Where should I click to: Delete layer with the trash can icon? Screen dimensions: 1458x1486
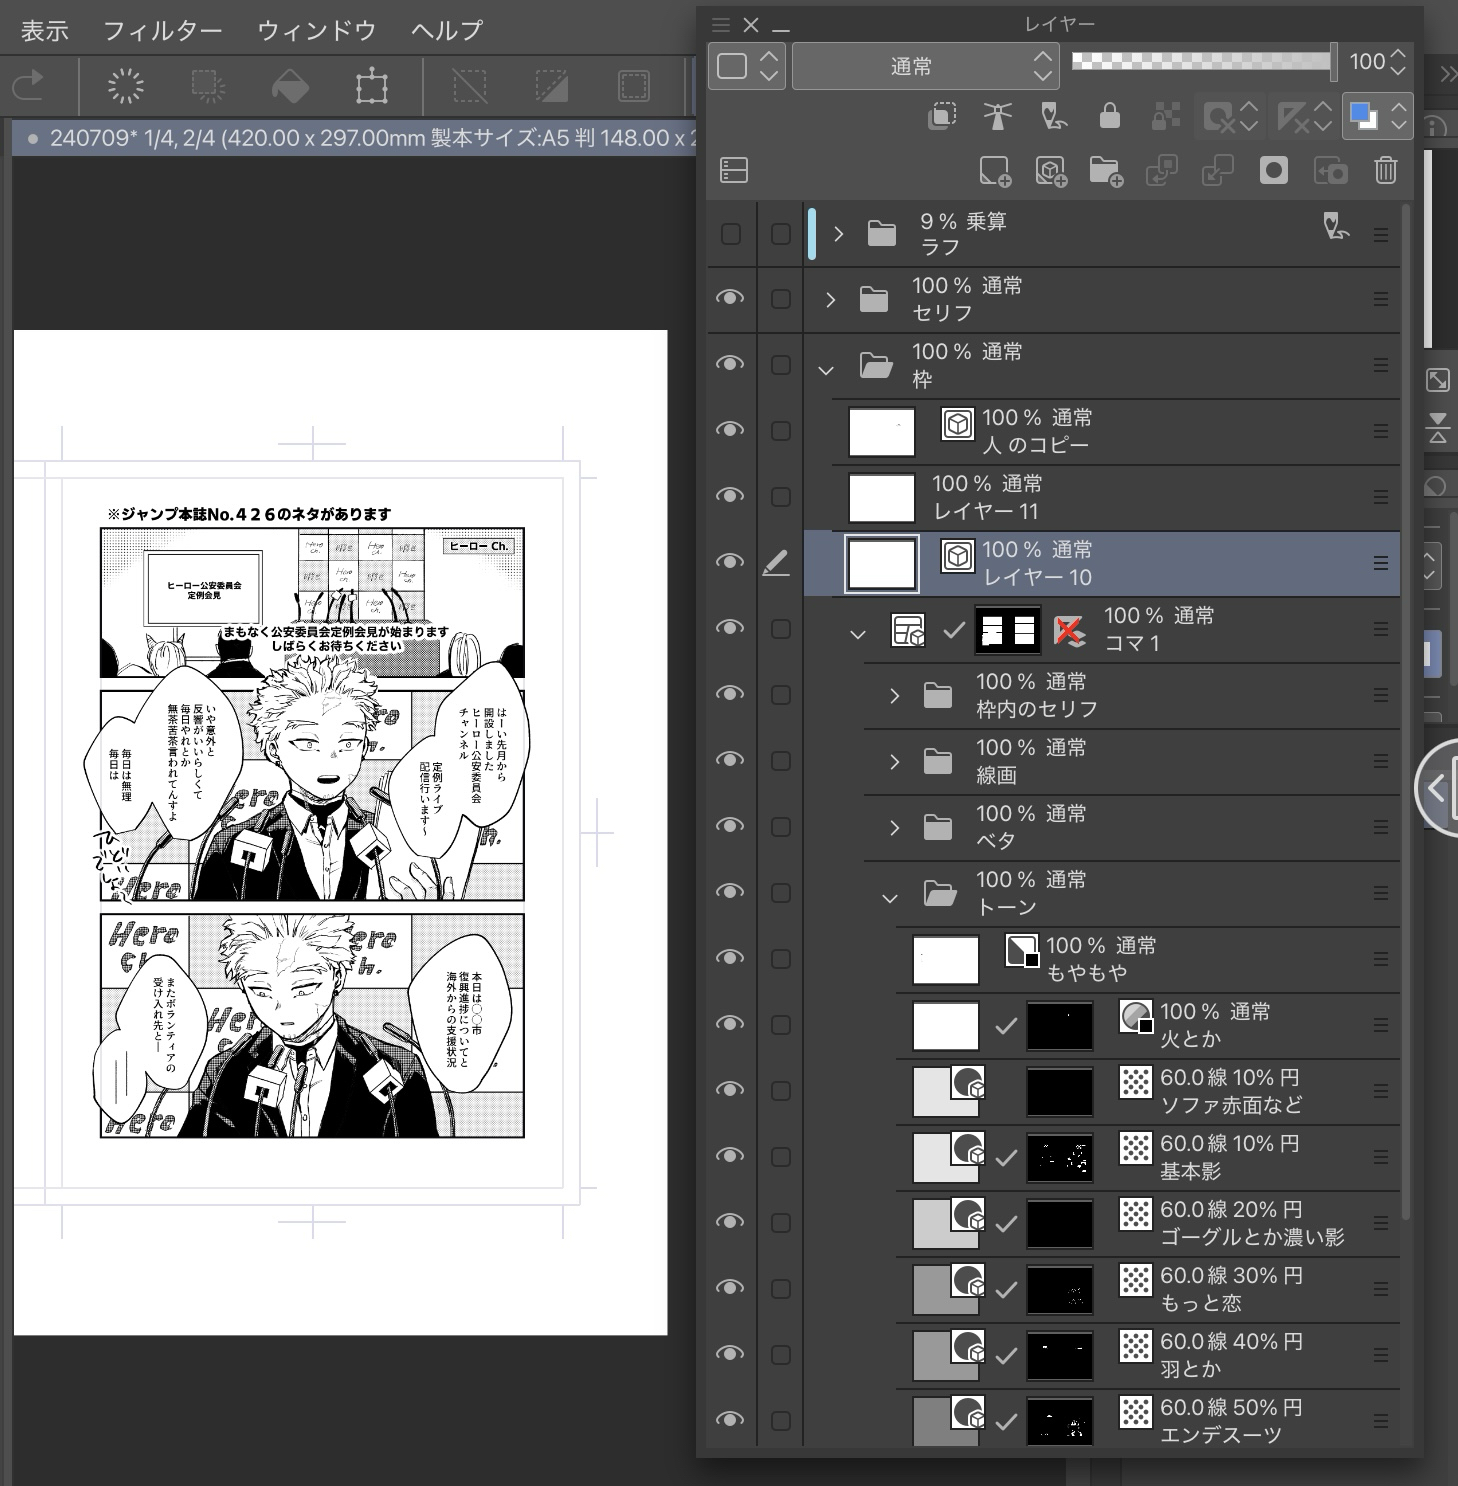[x=1385, y=171]
